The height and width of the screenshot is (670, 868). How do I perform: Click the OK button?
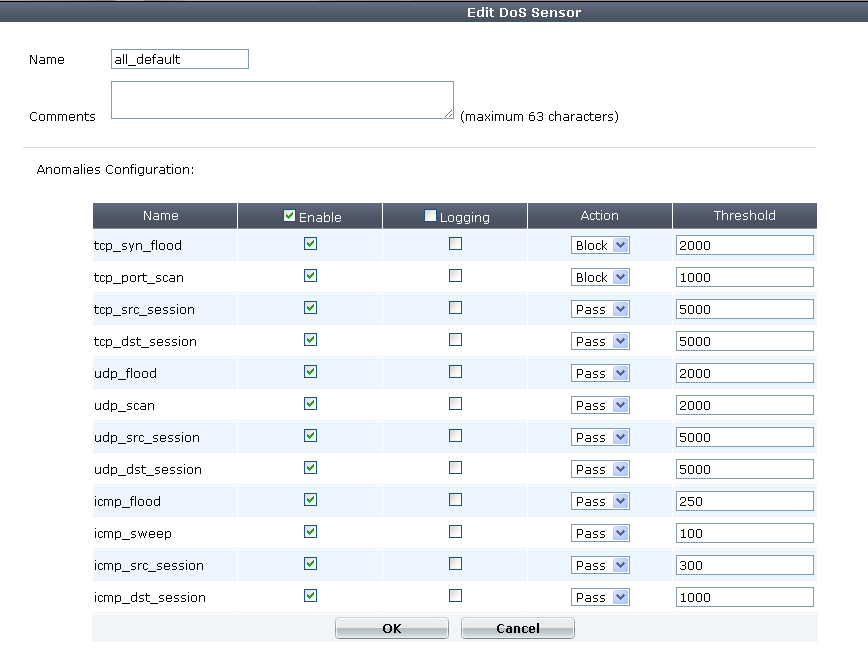pos(392,628)
